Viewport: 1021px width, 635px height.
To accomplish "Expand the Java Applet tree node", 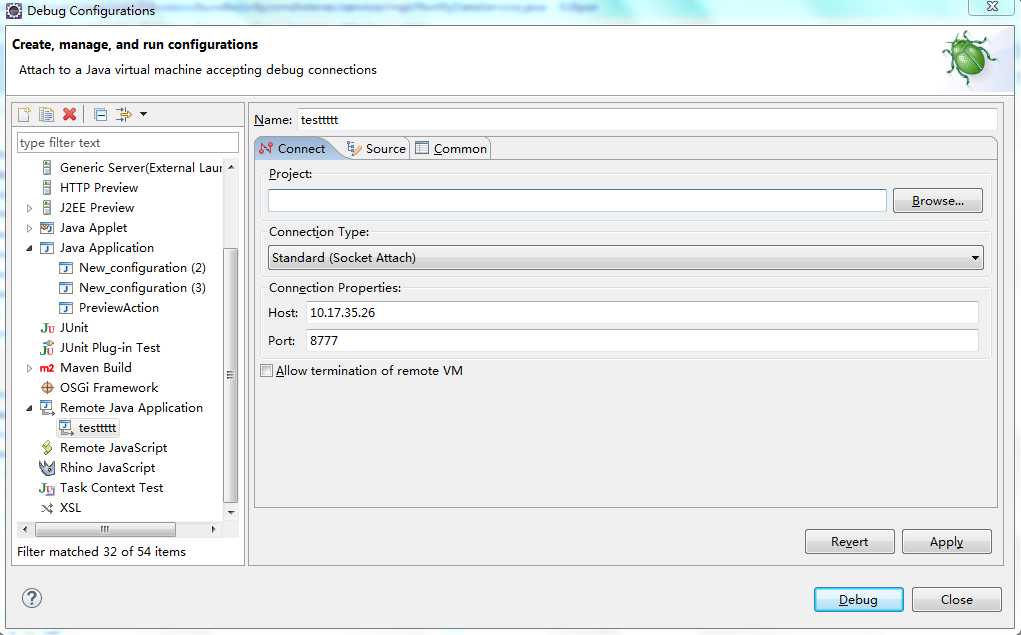I will 29,229.
